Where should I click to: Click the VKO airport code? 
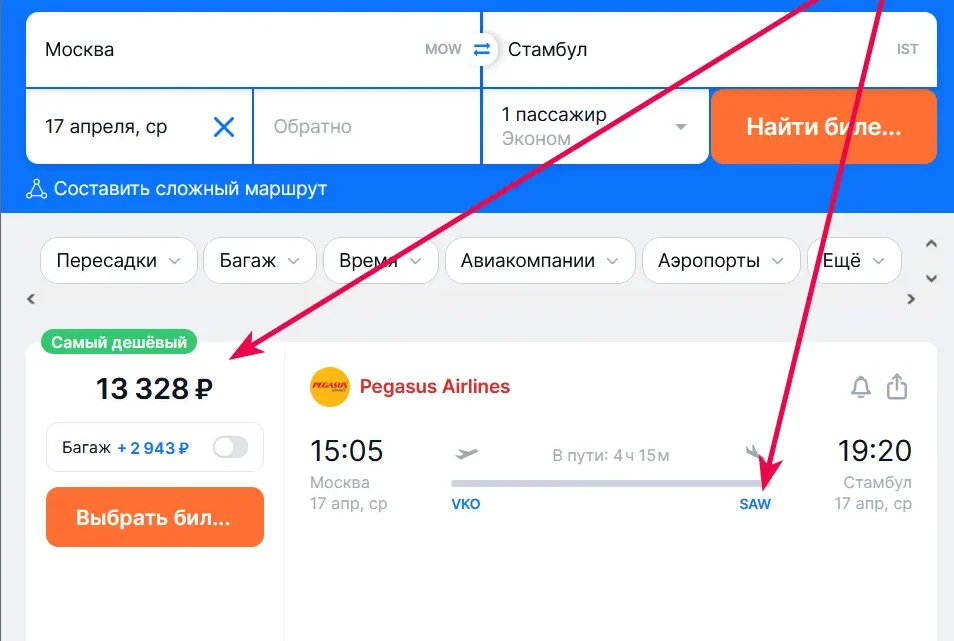466,505
